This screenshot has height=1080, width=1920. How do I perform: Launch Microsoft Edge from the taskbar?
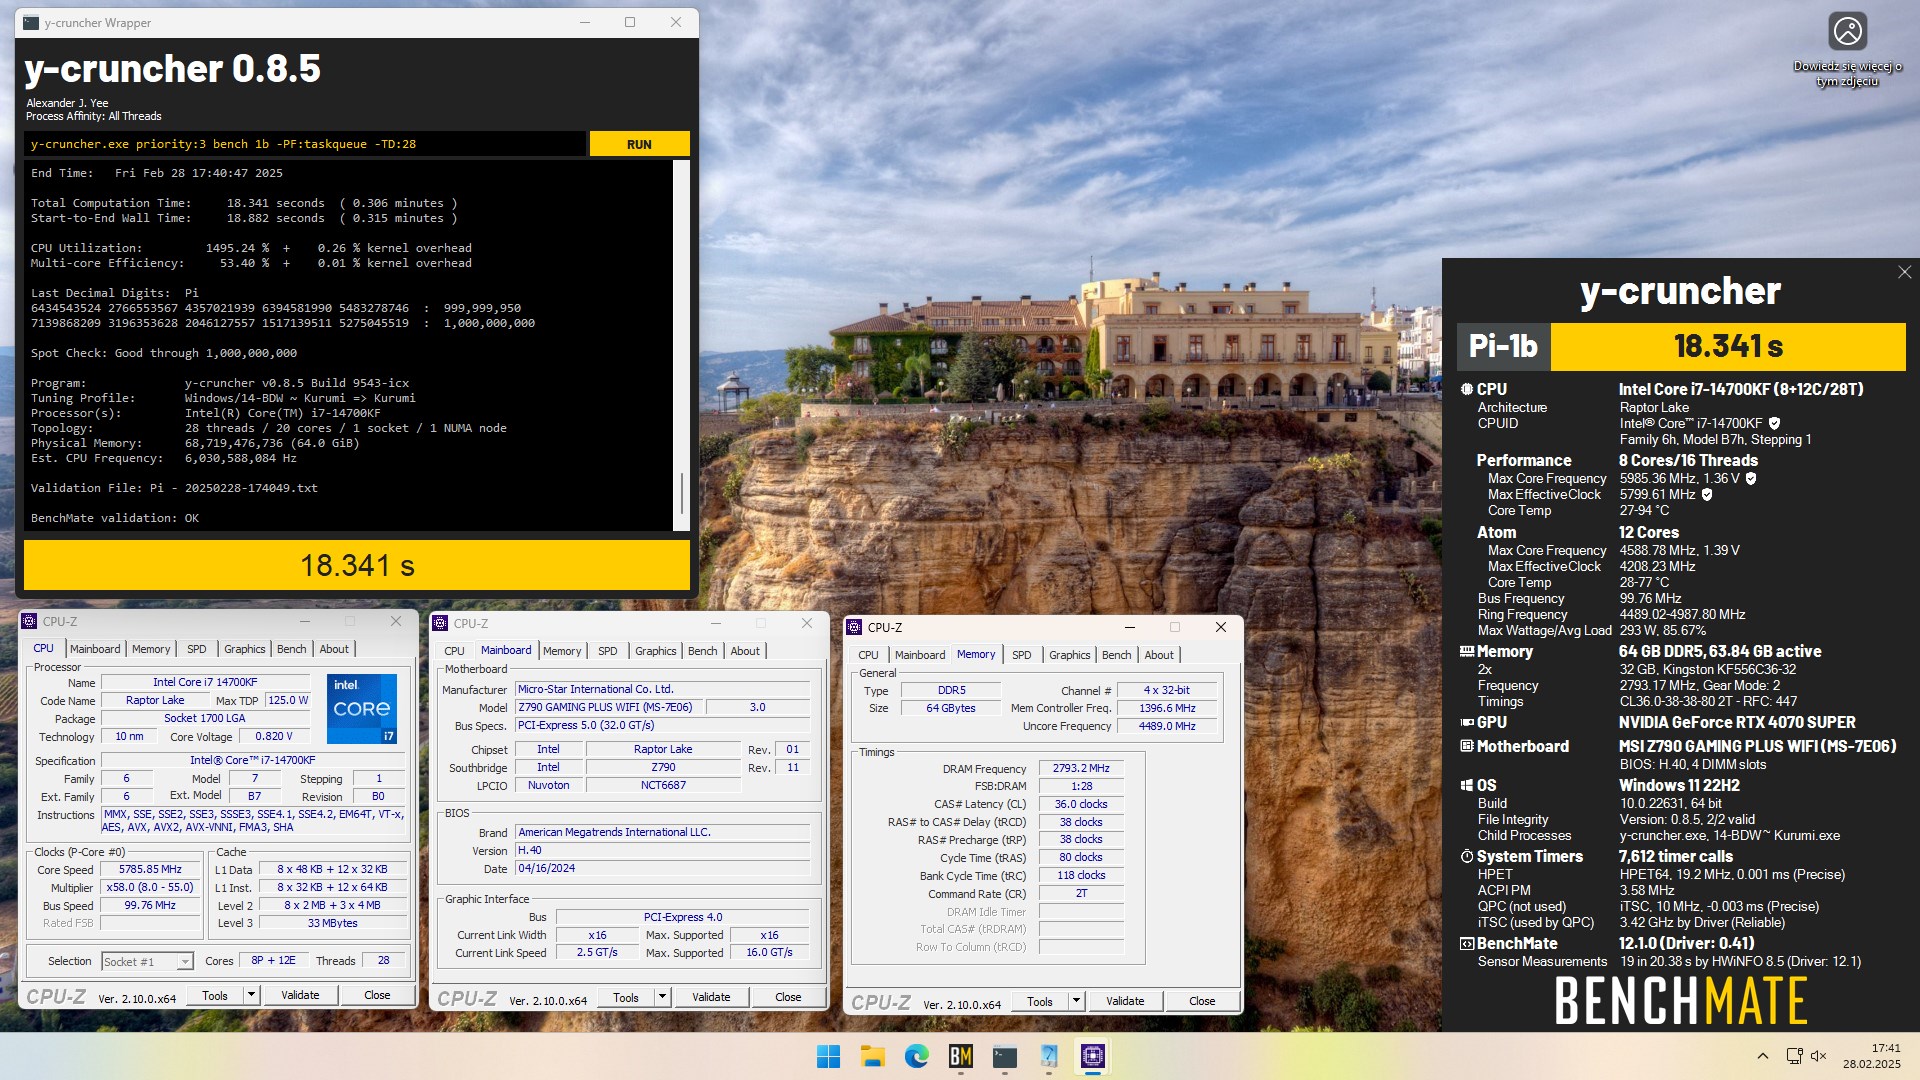point(916,1056)
